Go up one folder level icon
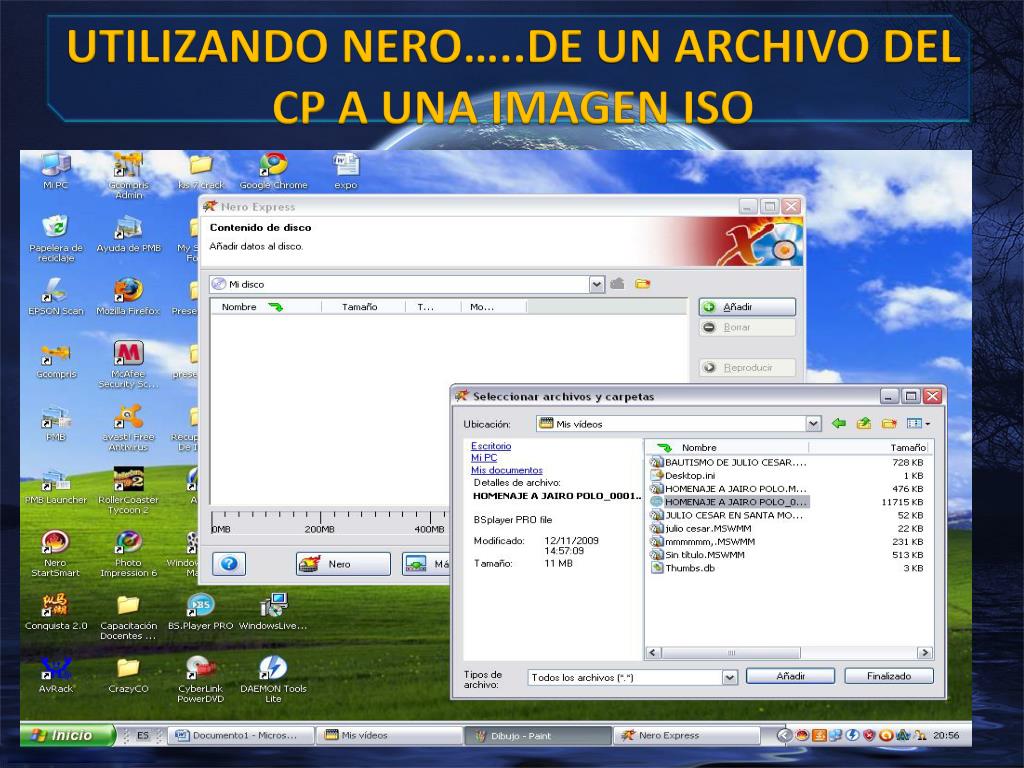The width and height of the screenshot is (1024, 768). (x=863, y=423)
